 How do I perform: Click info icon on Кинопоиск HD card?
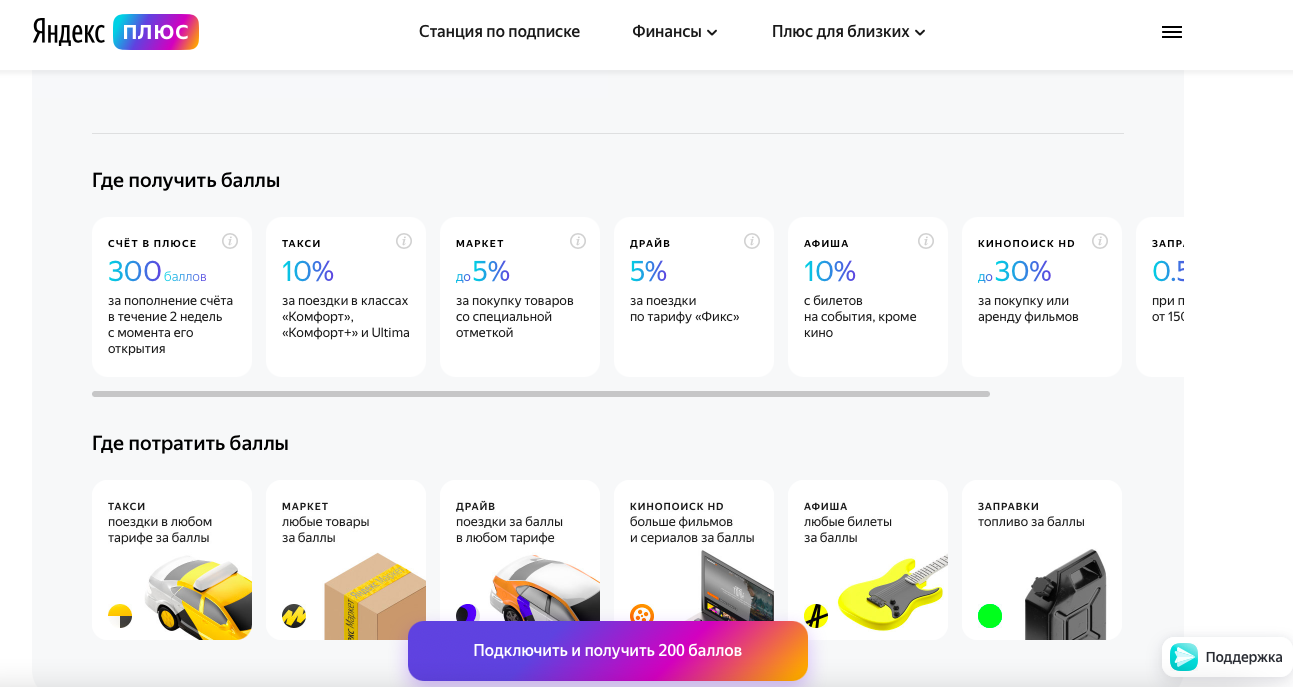[1100, 241]
